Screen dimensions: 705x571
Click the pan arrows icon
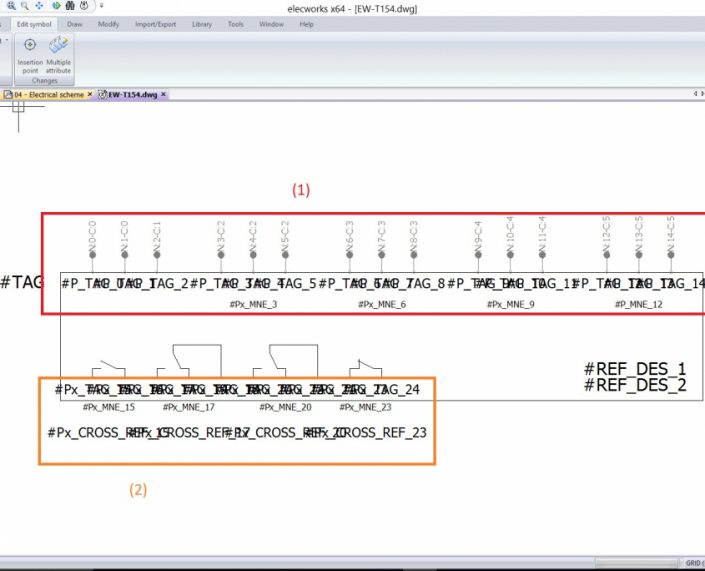tap(40, 6)
